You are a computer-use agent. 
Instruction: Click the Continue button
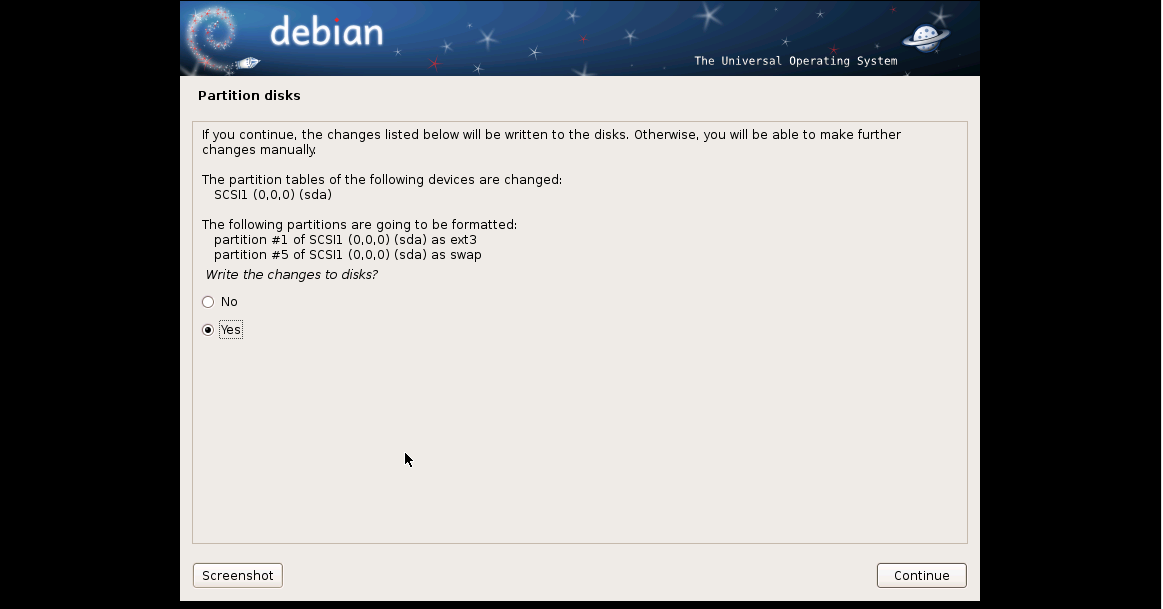pyautogui.click(x=921, y=576)
